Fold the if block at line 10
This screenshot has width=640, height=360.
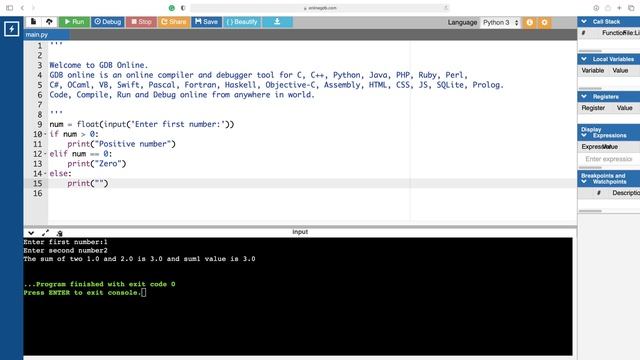point(45,134)
